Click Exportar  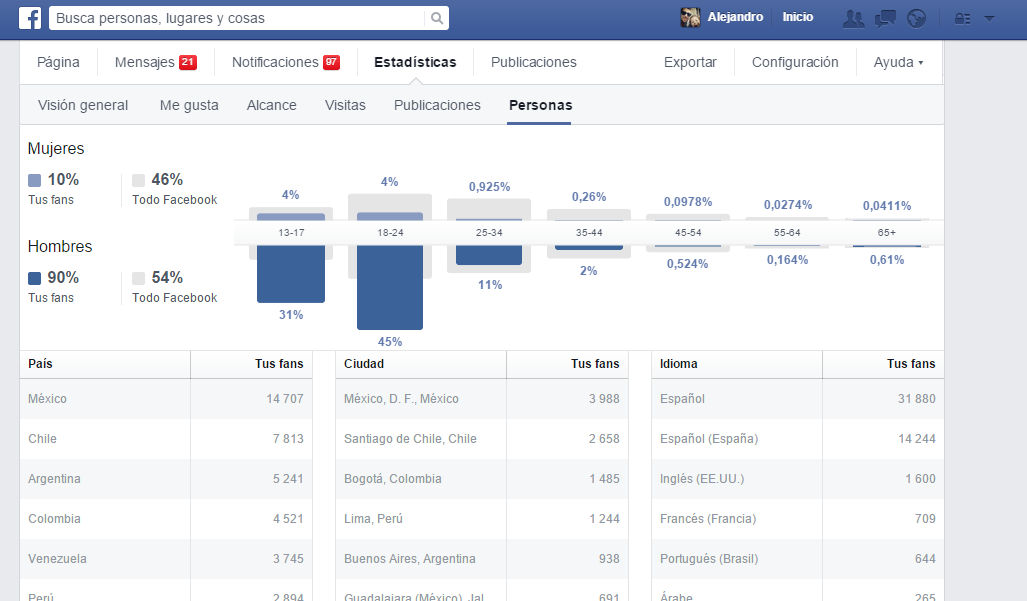click(690, 62)
